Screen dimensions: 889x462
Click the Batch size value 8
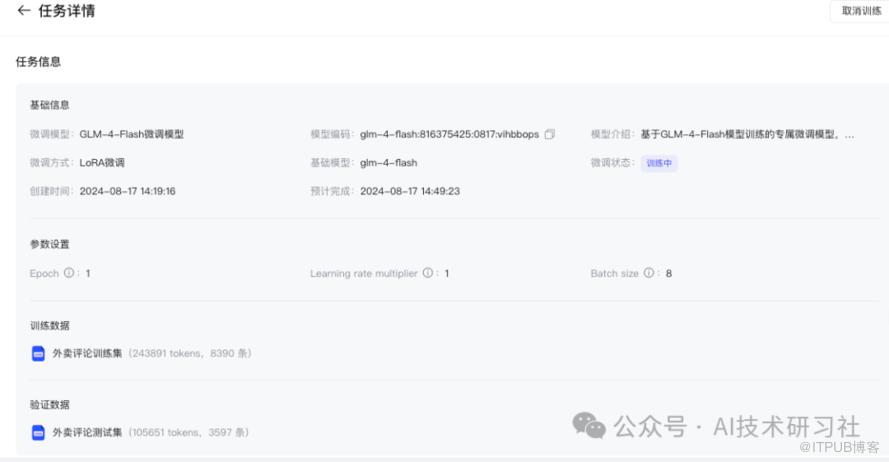point(669,273)
